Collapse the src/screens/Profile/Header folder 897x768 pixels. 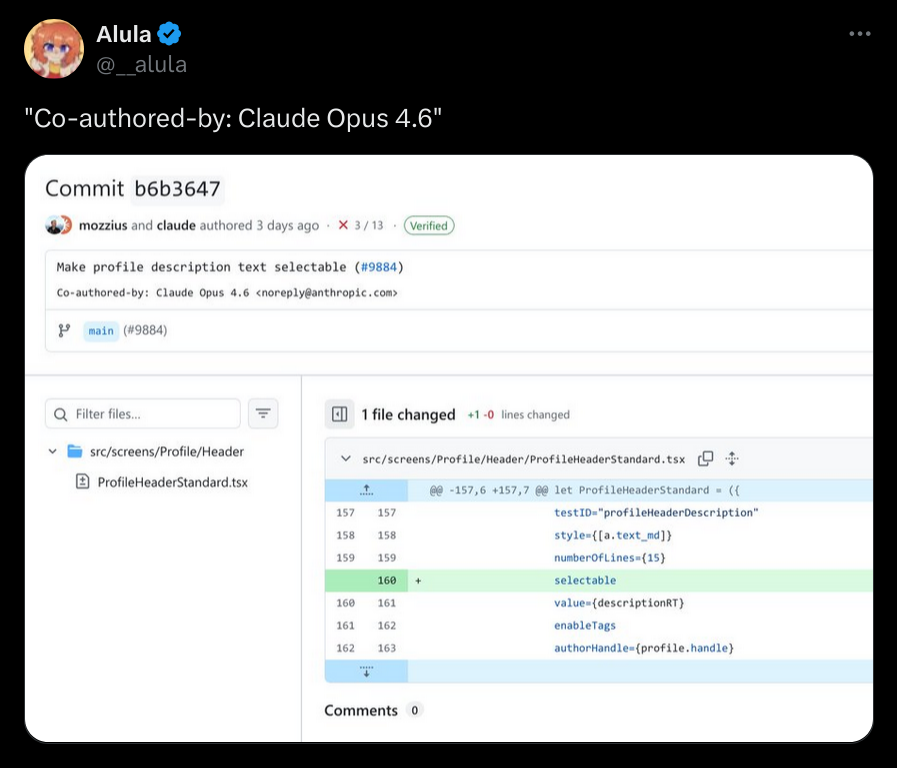53,451
